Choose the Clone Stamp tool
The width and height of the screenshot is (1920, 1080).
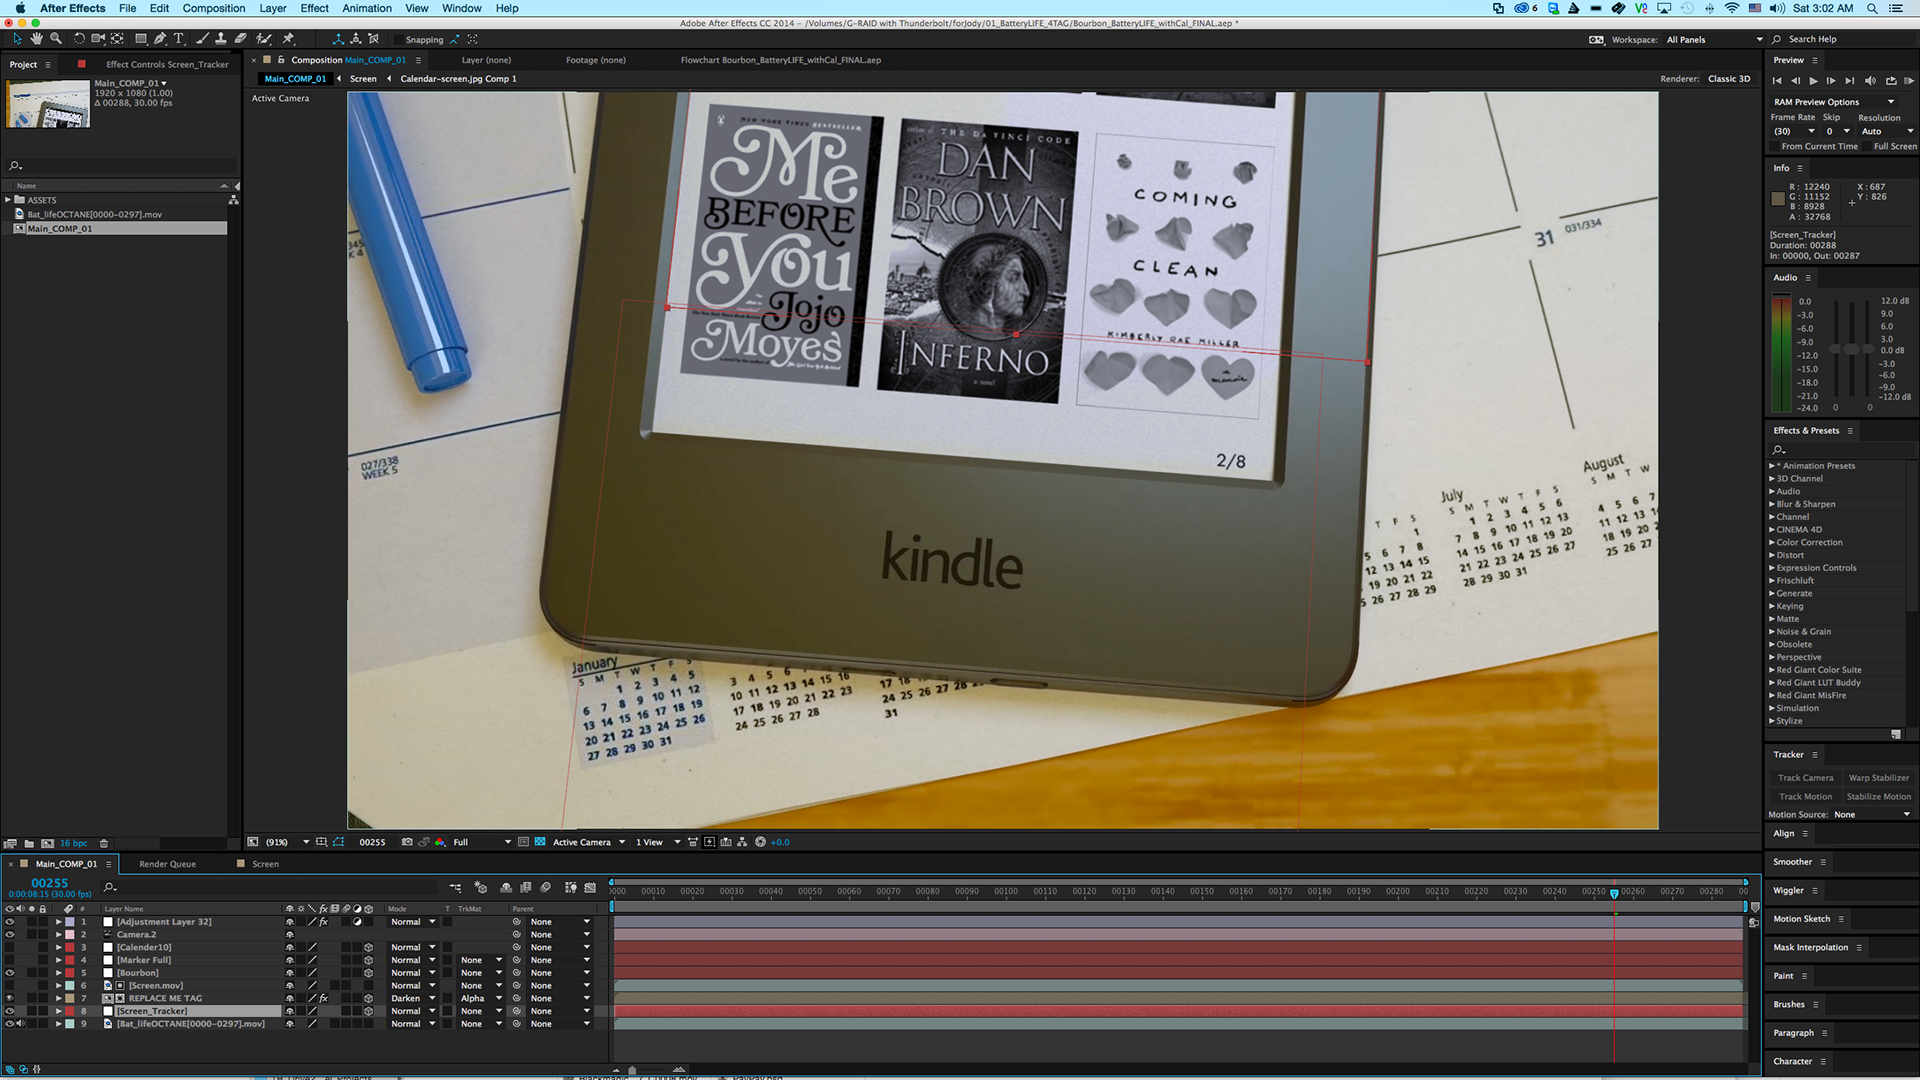pos(221,39)
